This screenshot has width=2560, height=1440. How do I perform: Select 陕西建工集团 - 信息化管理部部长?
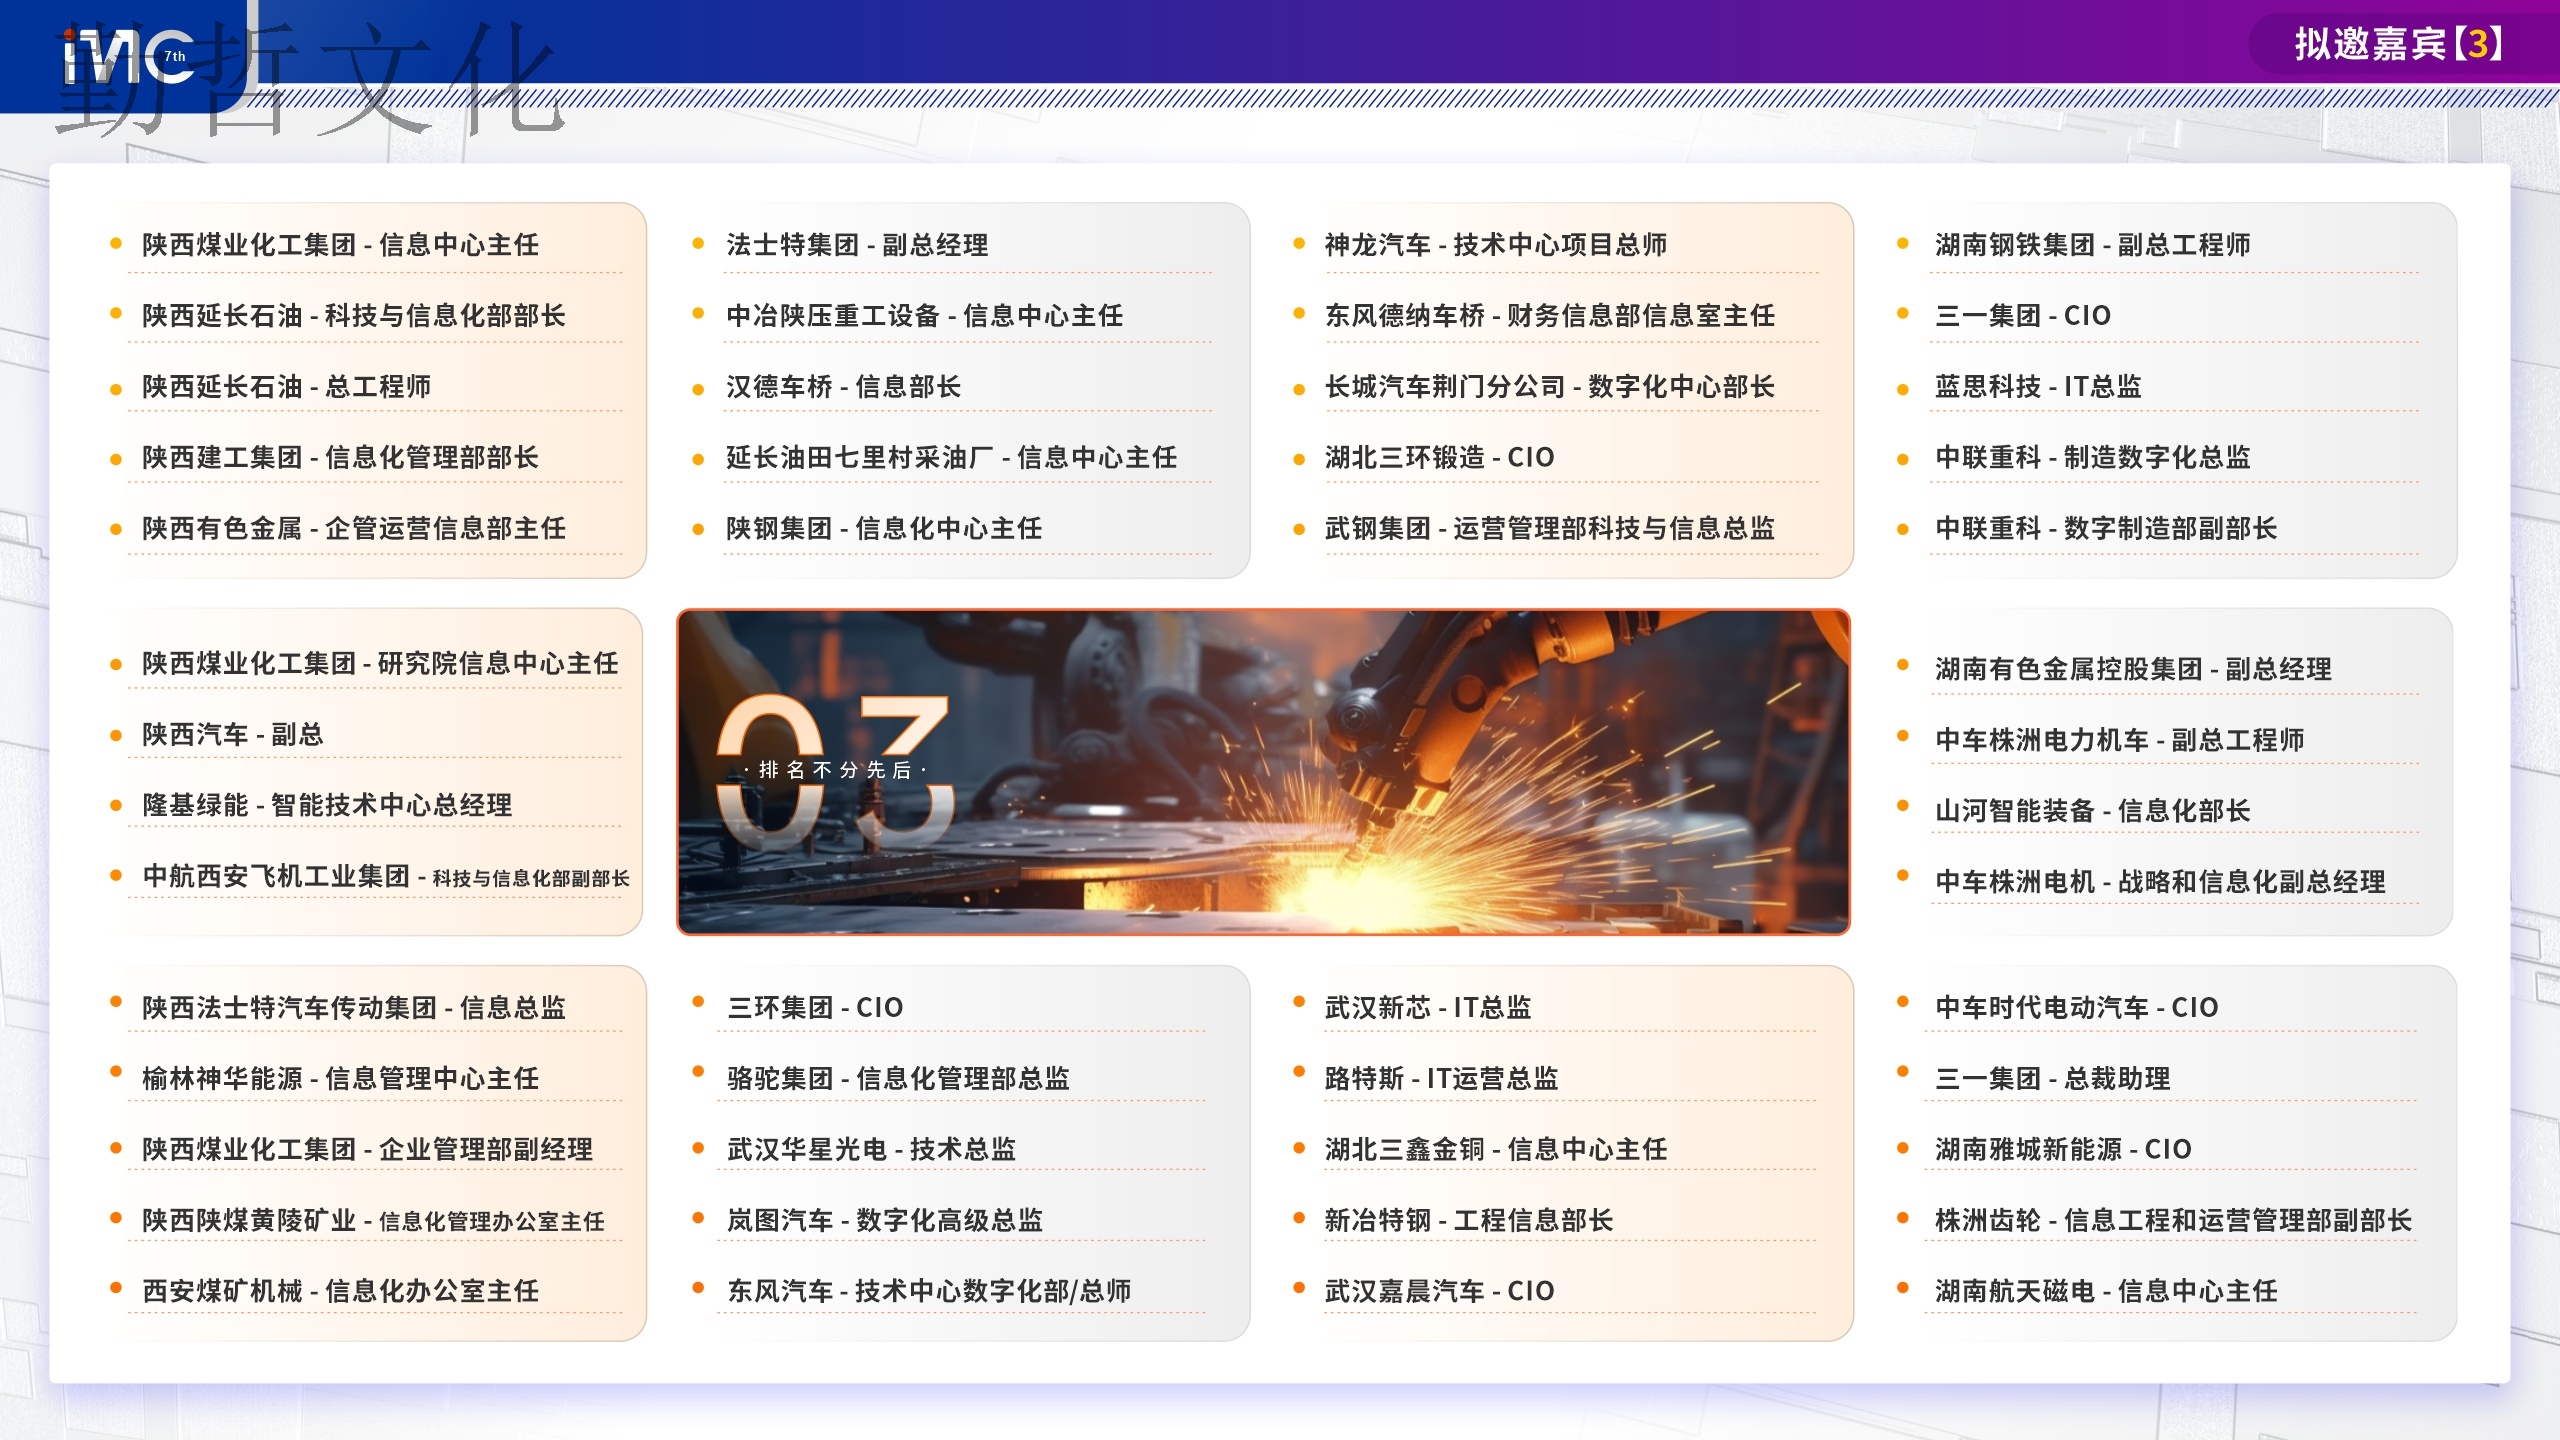[340, 458]
